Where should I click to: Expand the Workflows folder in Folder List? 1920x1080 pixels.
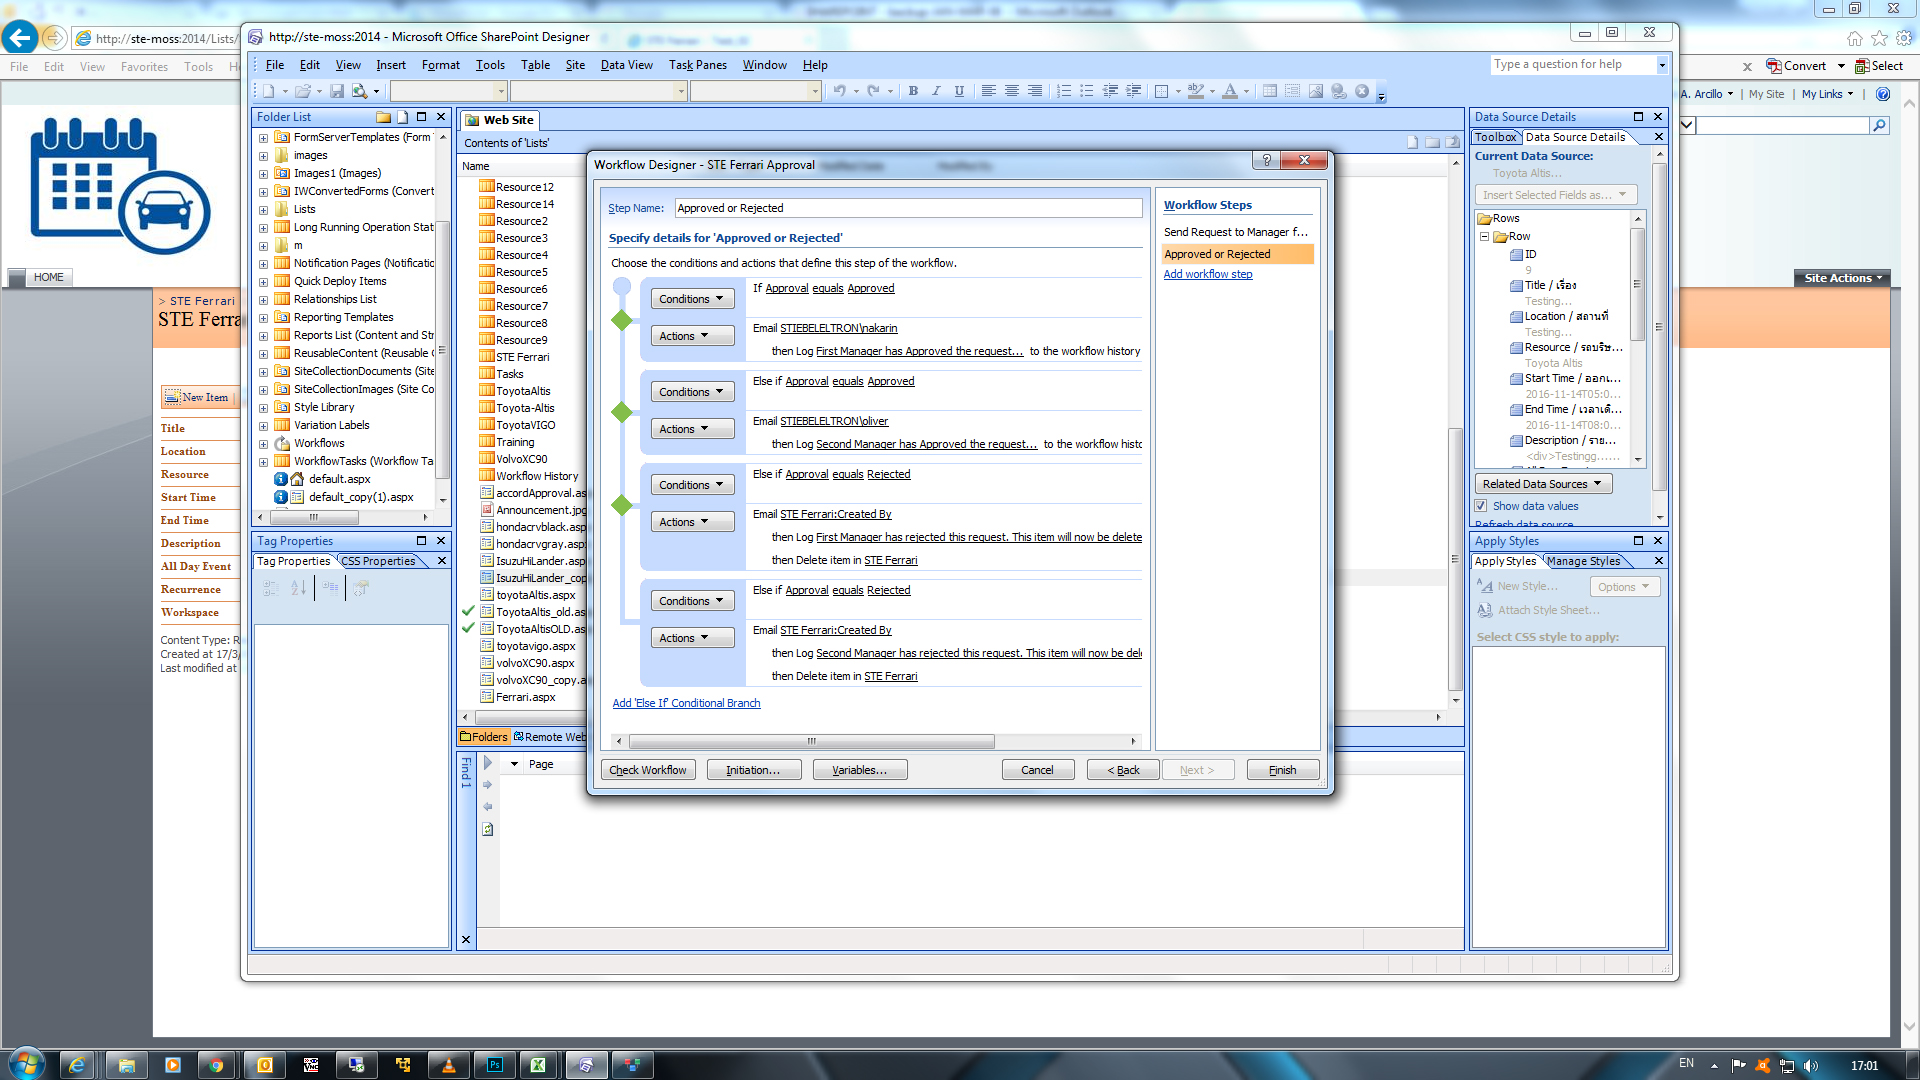coord(264,443)
